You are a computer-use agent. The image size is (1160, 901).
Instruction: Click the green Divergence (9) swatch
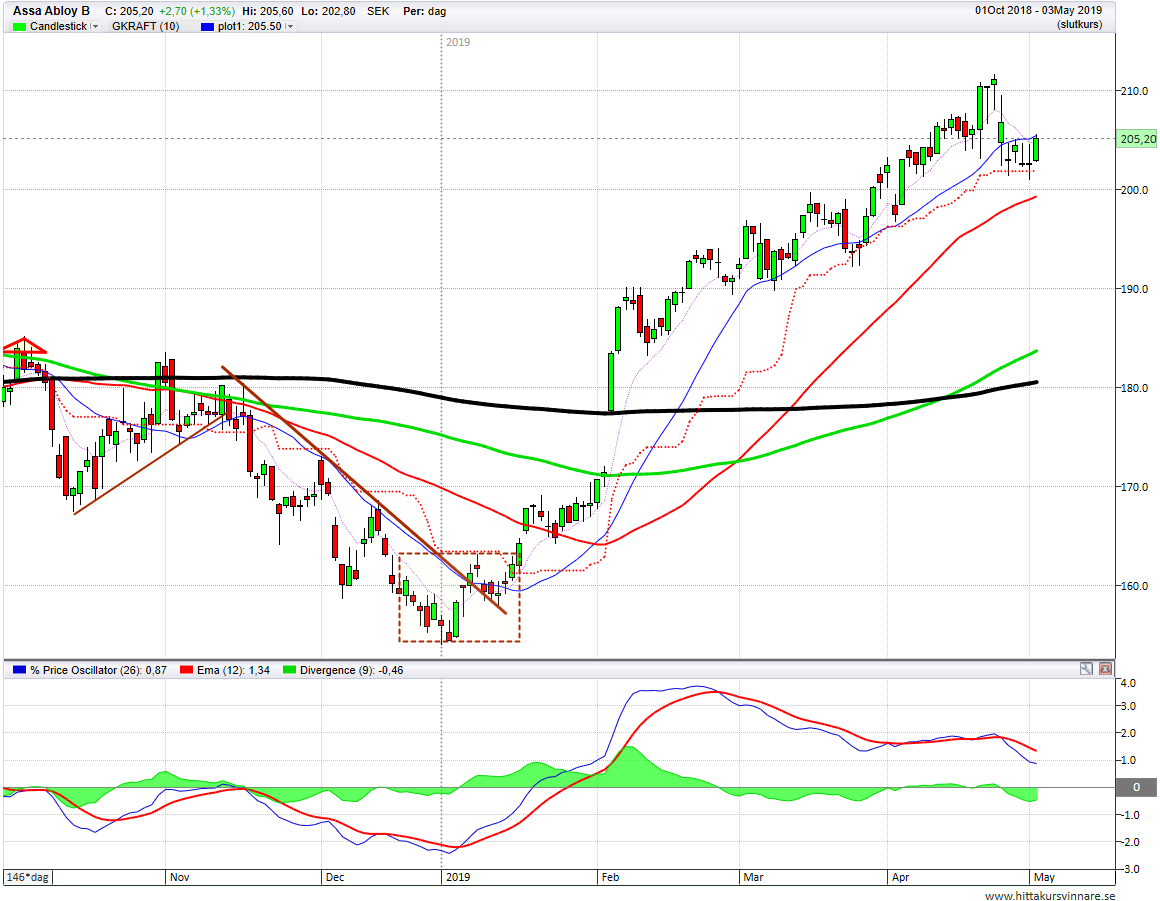(x=289, y=670)
